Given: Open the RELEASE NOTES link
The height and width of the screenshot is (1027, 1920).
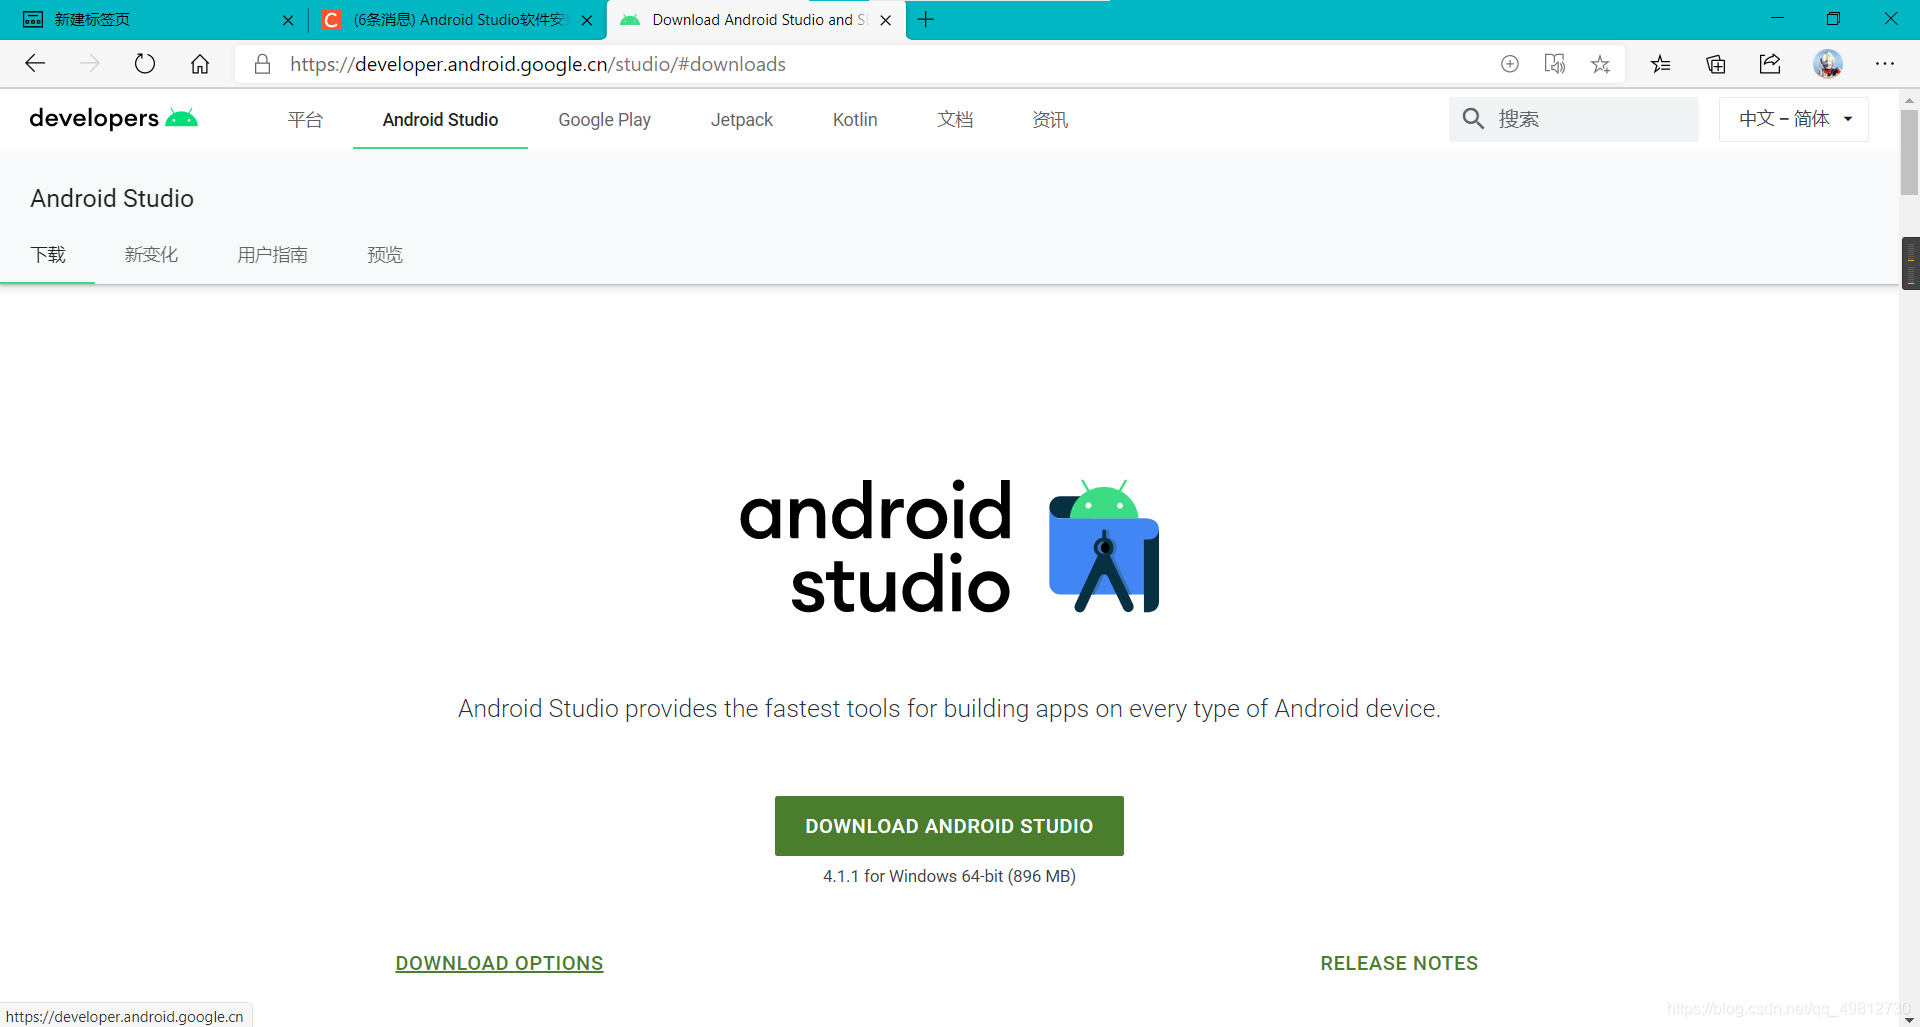Looking at the screenshot, I should click(1399, 963).
